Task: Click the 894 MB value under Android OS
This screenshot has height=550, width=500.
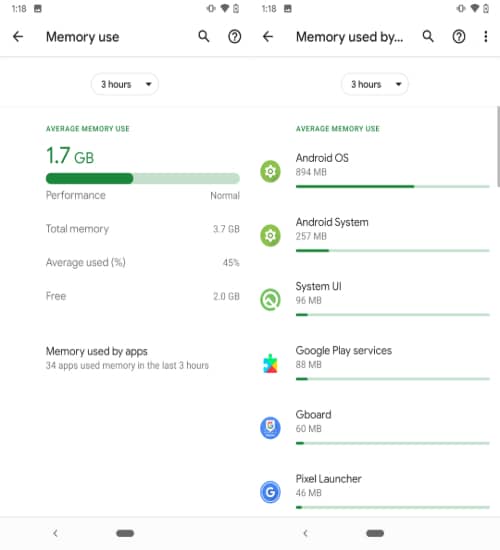Action: click(311, 172)
